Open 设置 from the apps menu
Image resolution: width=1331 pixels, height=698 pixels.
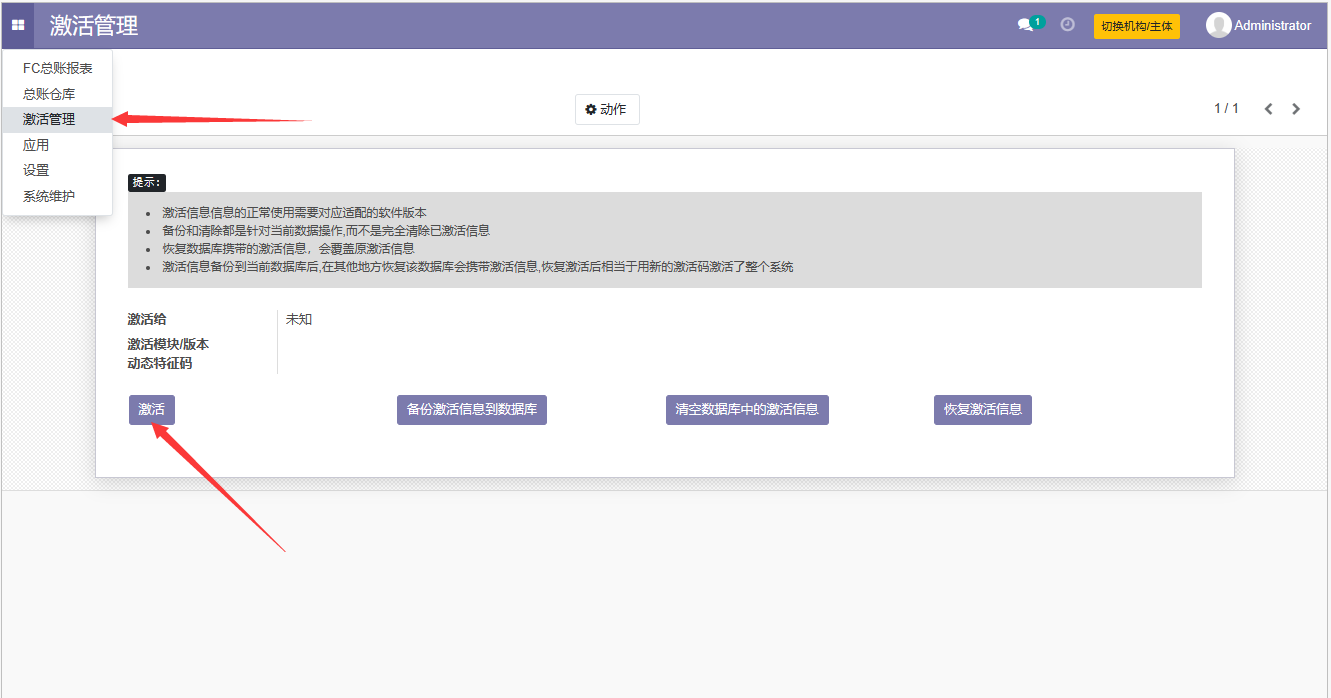36,170
